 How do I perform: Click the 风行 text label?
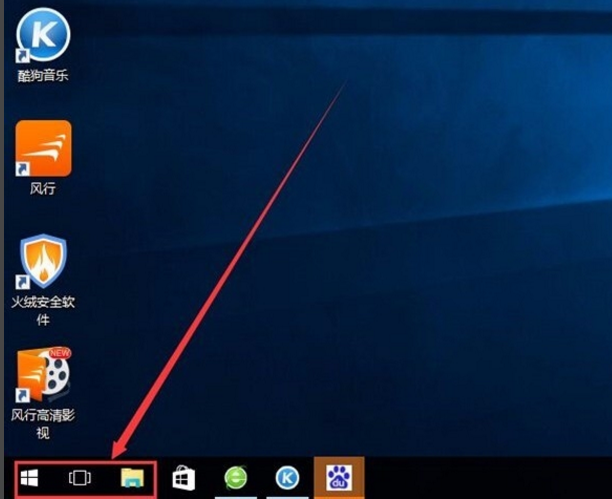click(43, 188)
